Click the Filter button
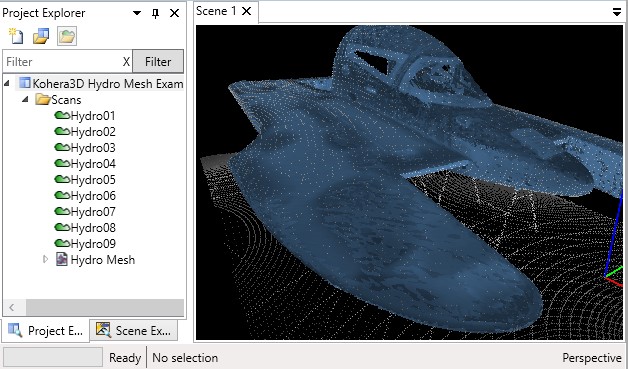 point(158,62)
